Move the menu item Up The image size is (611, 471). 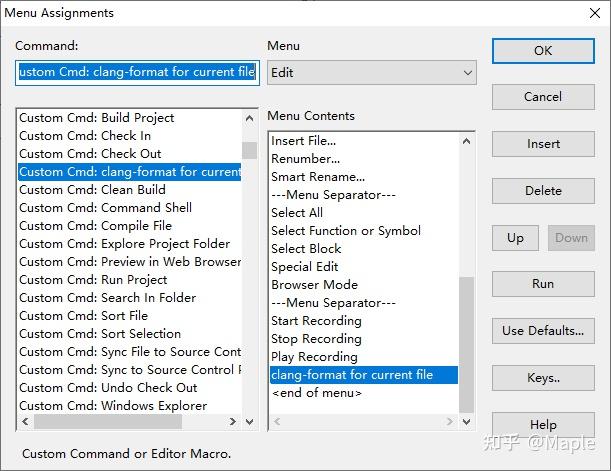coord(515,238)
